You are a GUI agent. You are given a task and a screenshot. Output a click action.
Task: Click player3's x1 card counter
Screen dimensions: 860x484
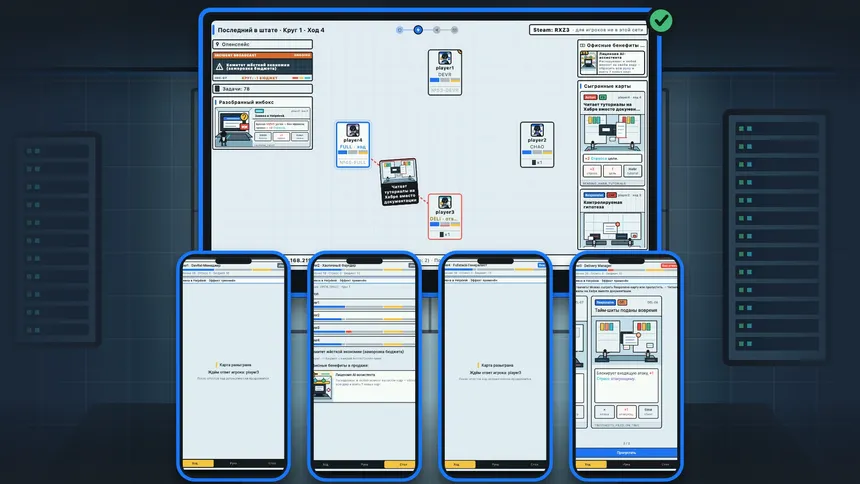coord(445,234)
